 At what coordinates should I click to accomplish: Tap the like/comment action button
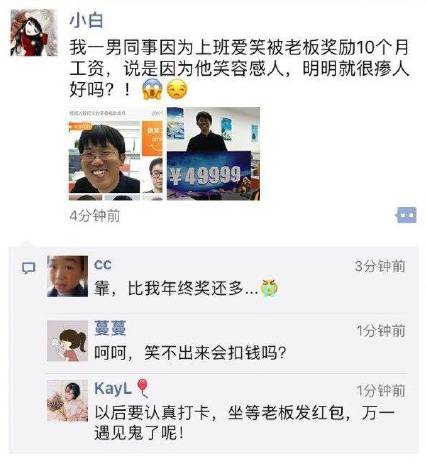[x=406, y=215]
